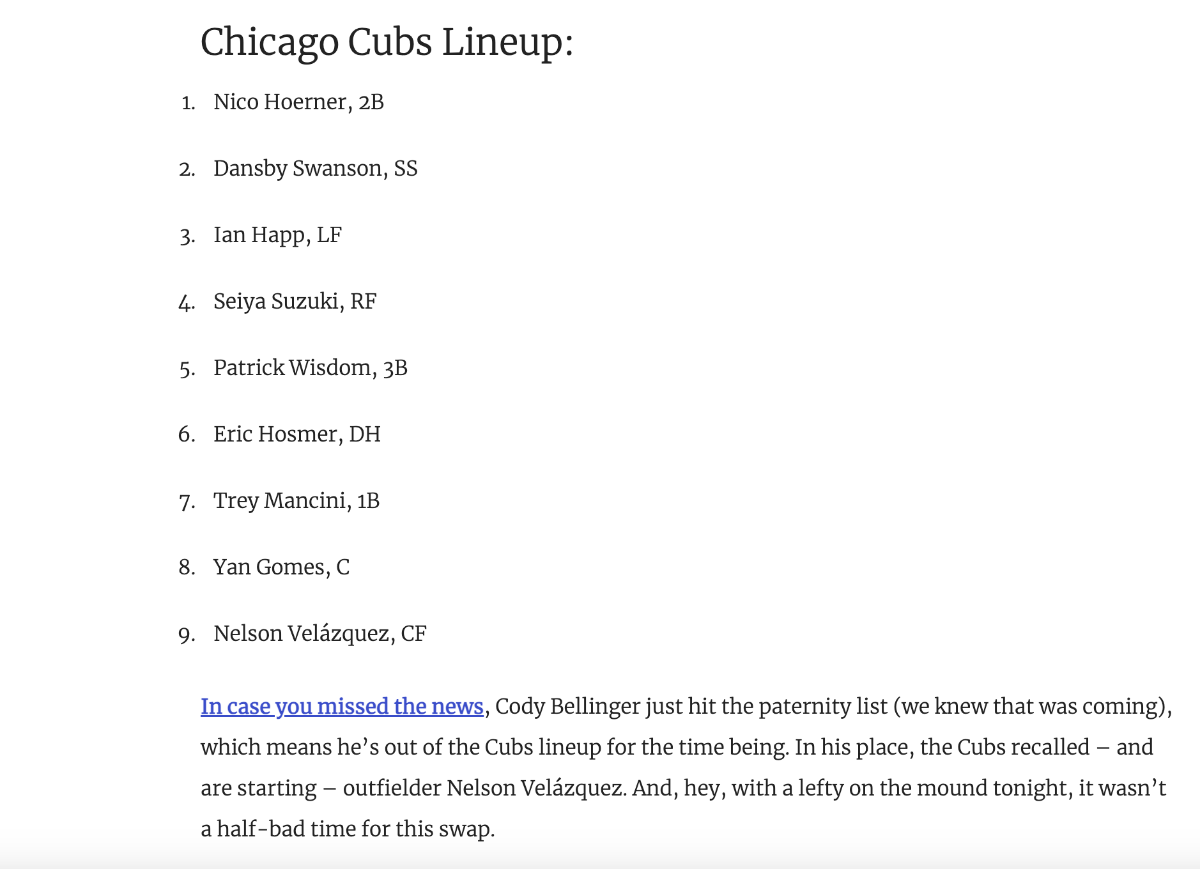Viewport: 1200px width, 869px height.
Task: Click the number 9 list marker
Action: 187,635
